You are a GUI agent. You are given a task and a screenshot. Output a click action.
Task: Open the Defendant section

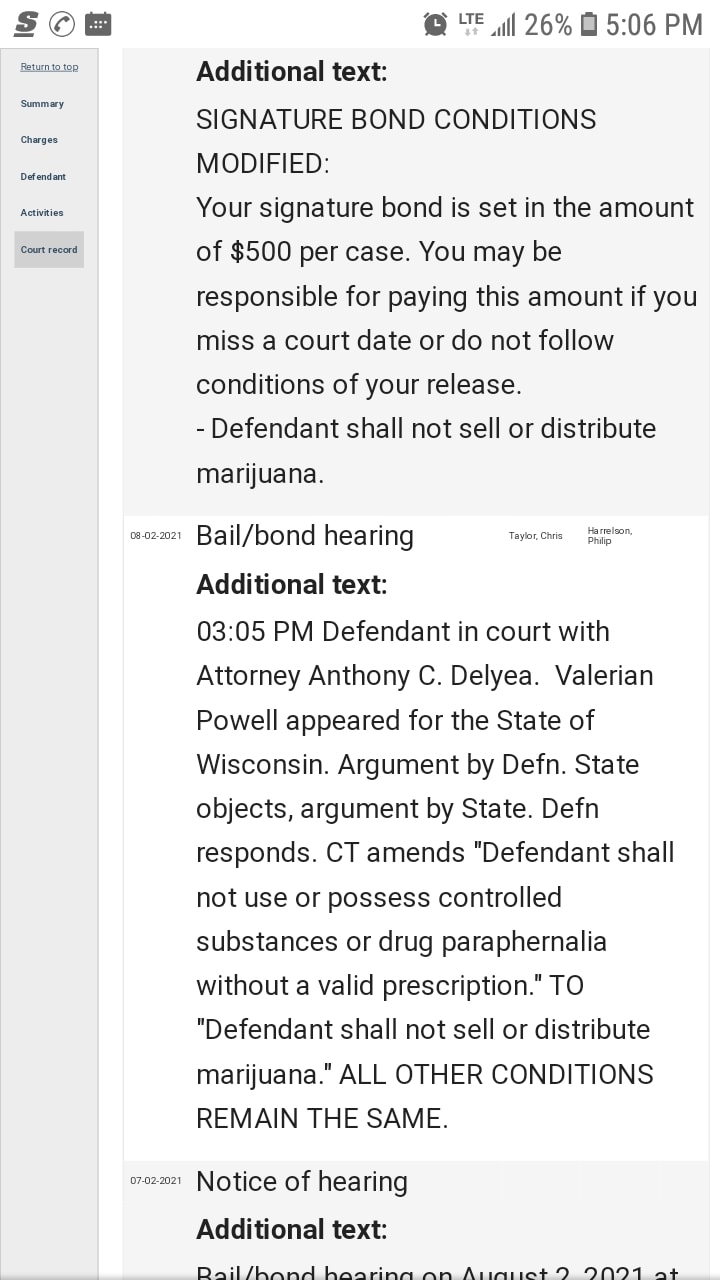(43, 177)
